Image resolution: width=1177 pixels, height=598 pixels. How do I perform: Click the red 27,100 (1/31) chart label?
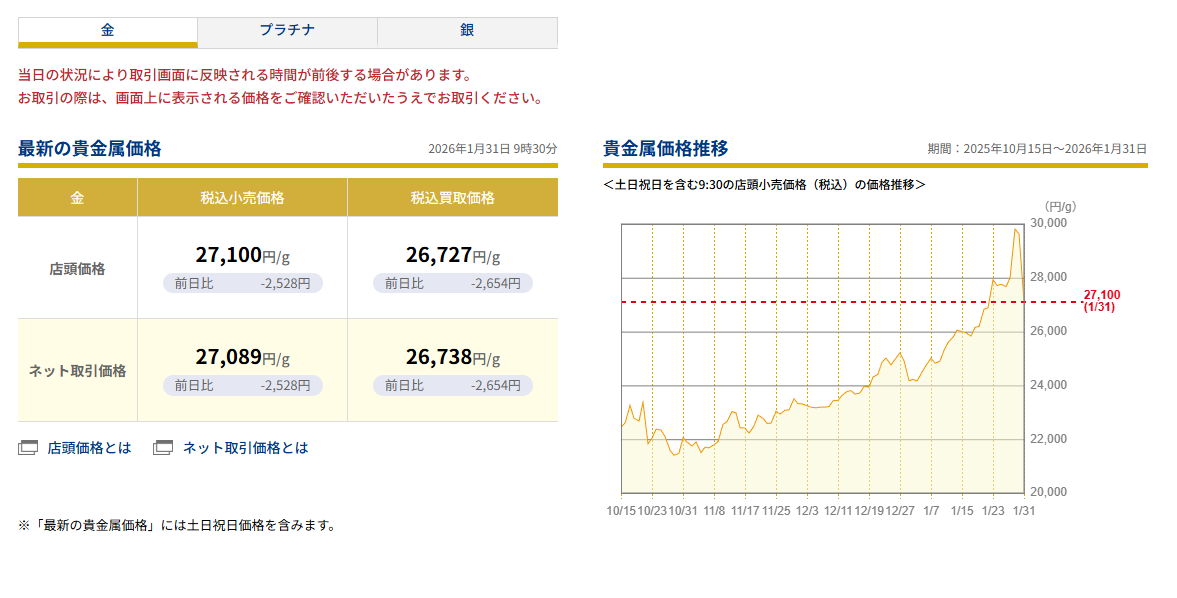pyautogui.click(x=1100, y=300)
